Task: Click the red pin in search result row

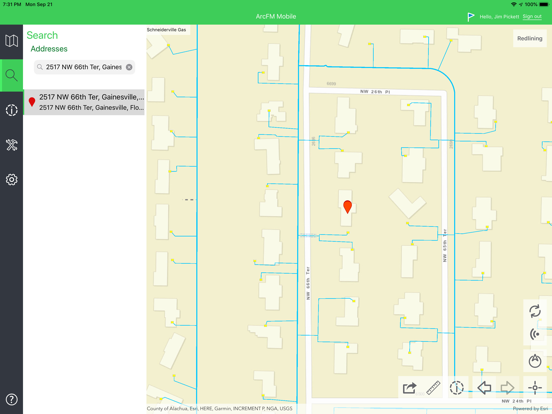Action: pos(32,102)
